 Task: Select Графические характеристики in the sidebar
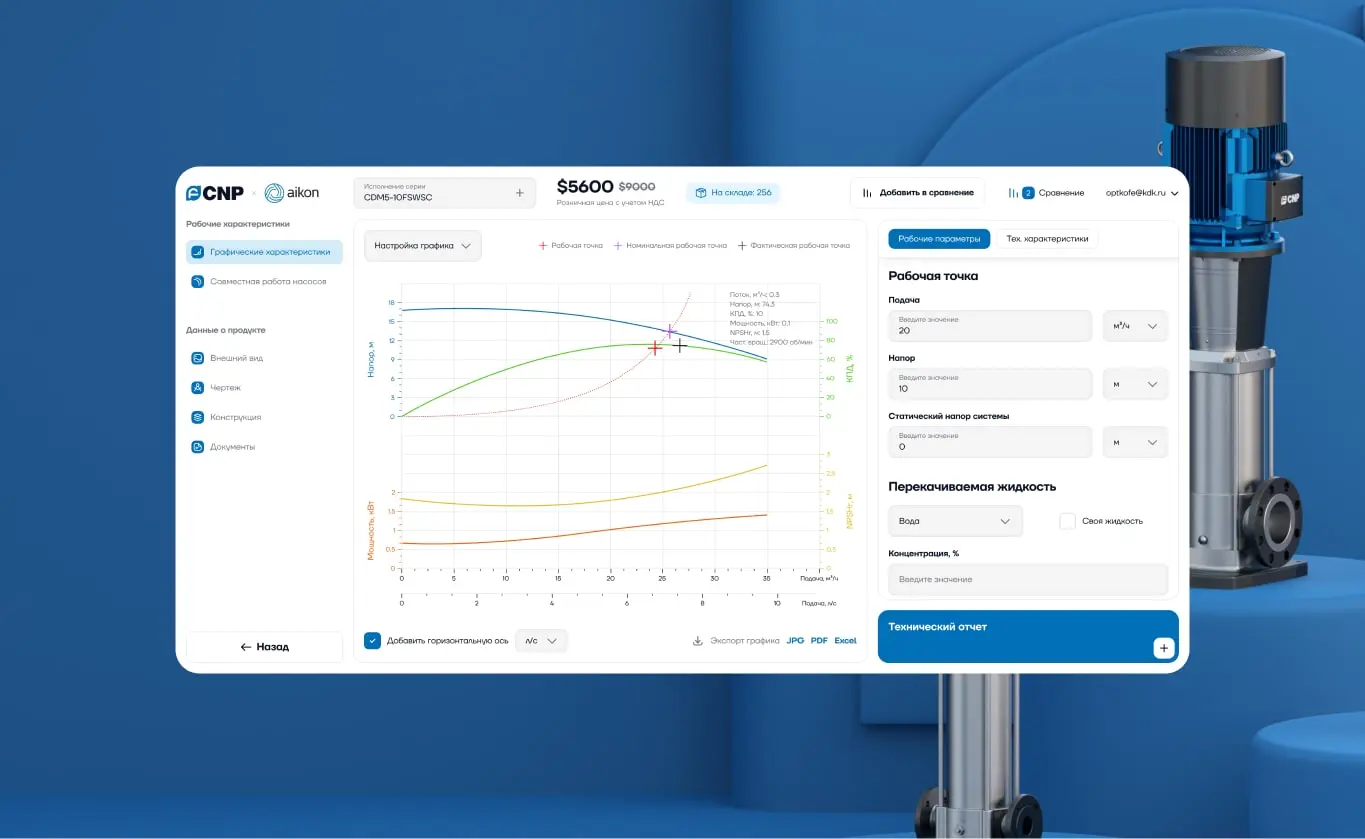tap(264, 252)
